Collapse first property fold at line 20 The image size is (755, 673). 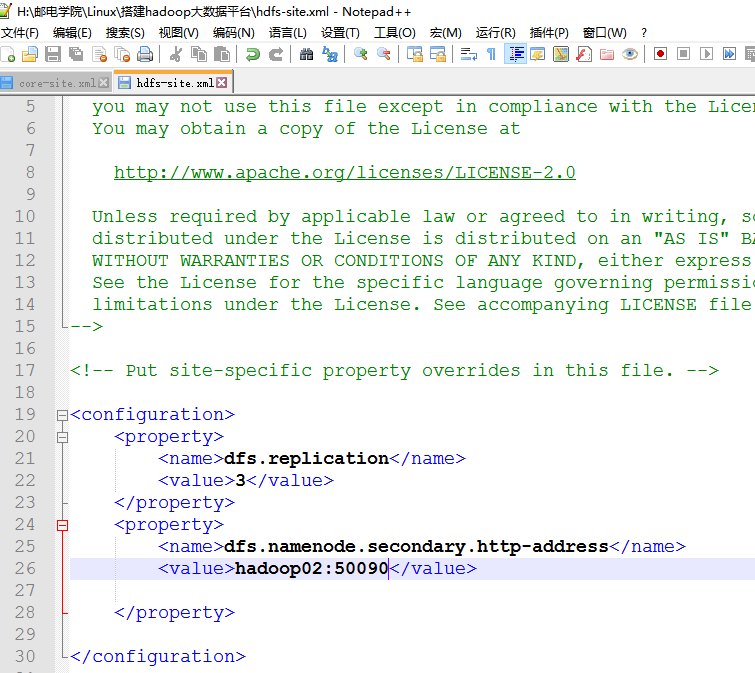coord(62,437)
